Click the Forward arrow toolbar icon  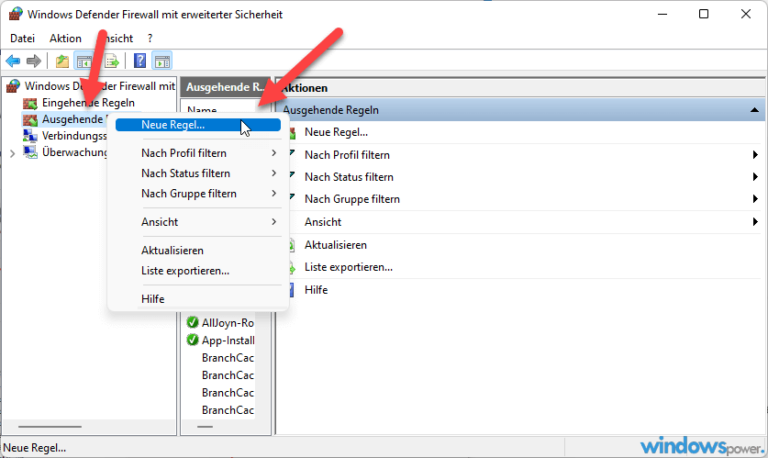tap(34, 61)
